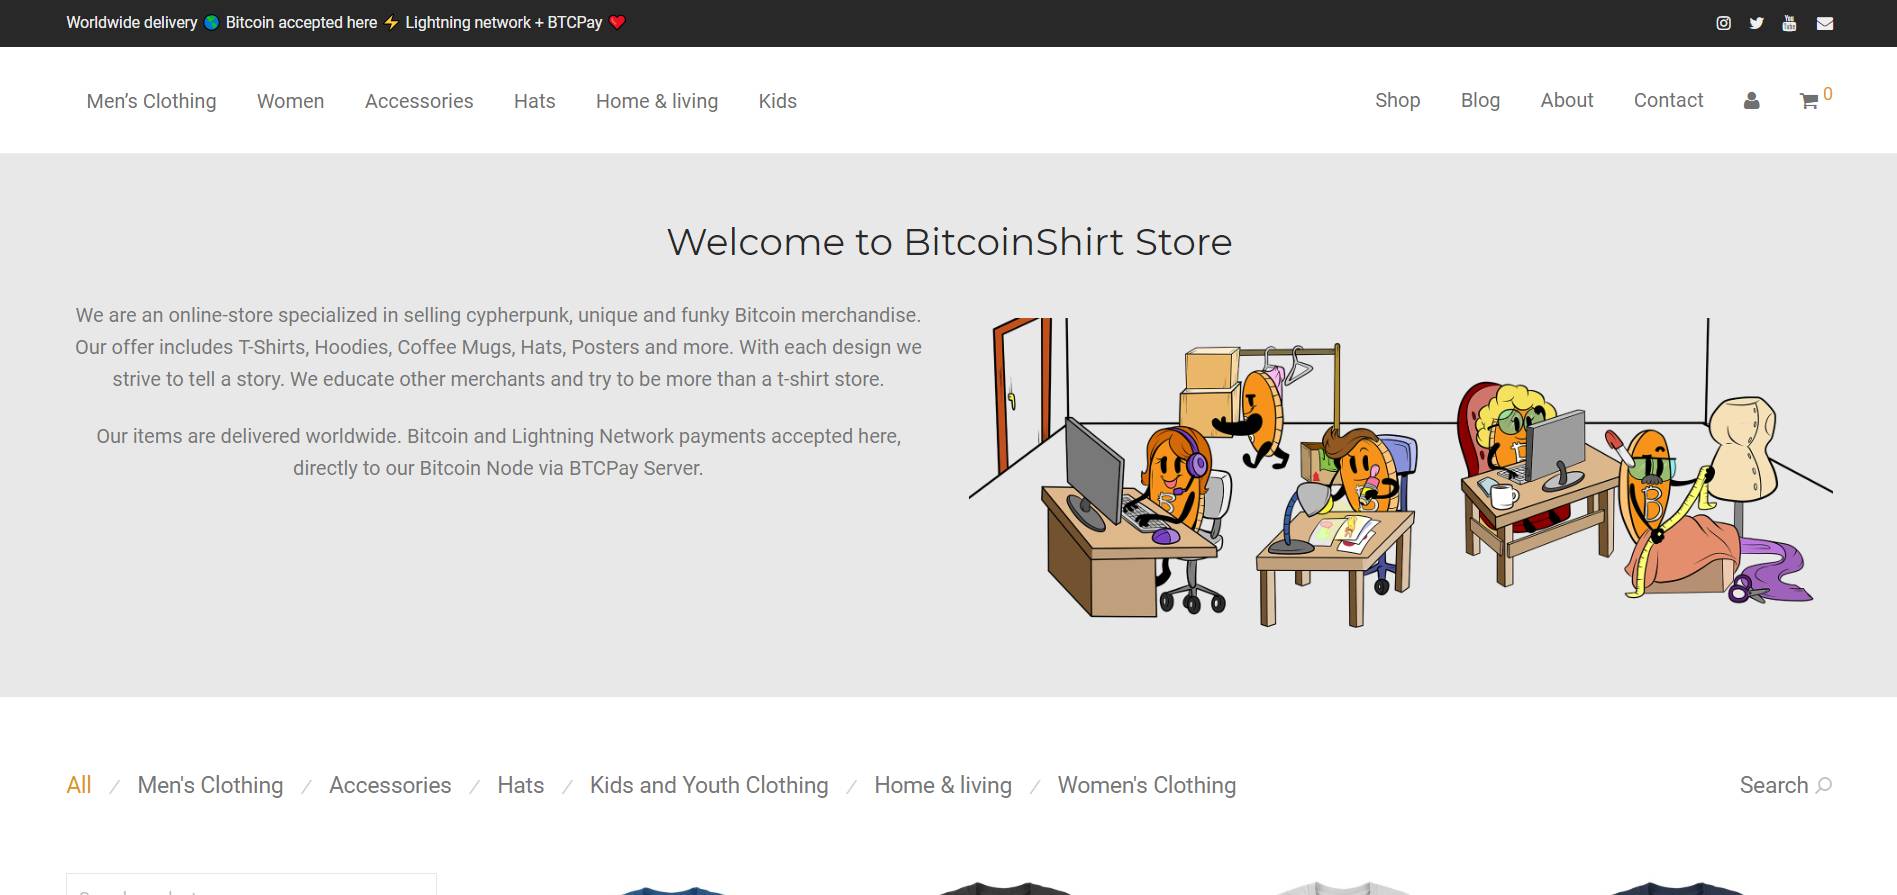Click the email envelope icon

(x=1825, y=23)
